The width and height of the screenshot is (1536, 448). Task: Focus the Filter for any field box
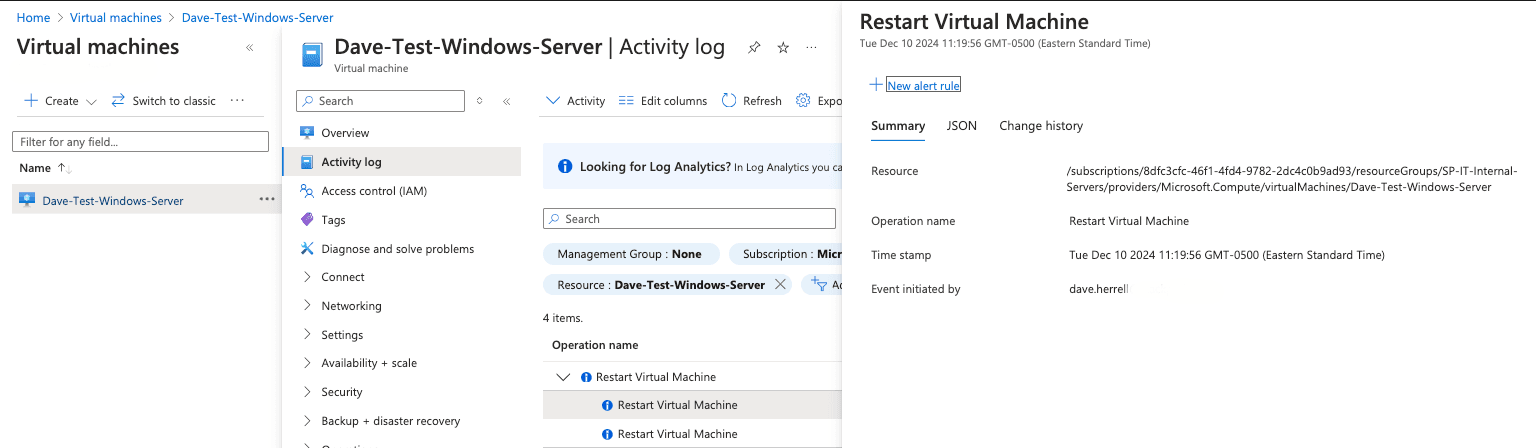pos(140,142)
